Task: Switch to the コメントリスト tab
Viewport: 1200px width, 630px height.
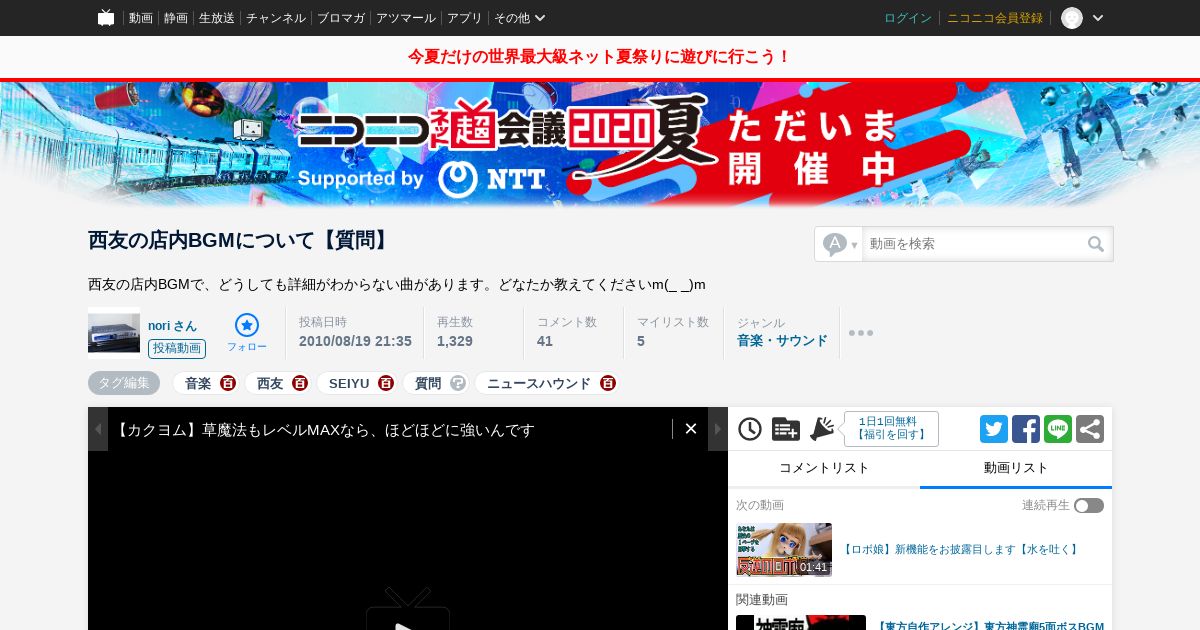Action: pyautogui.click(x=824, y=468)
